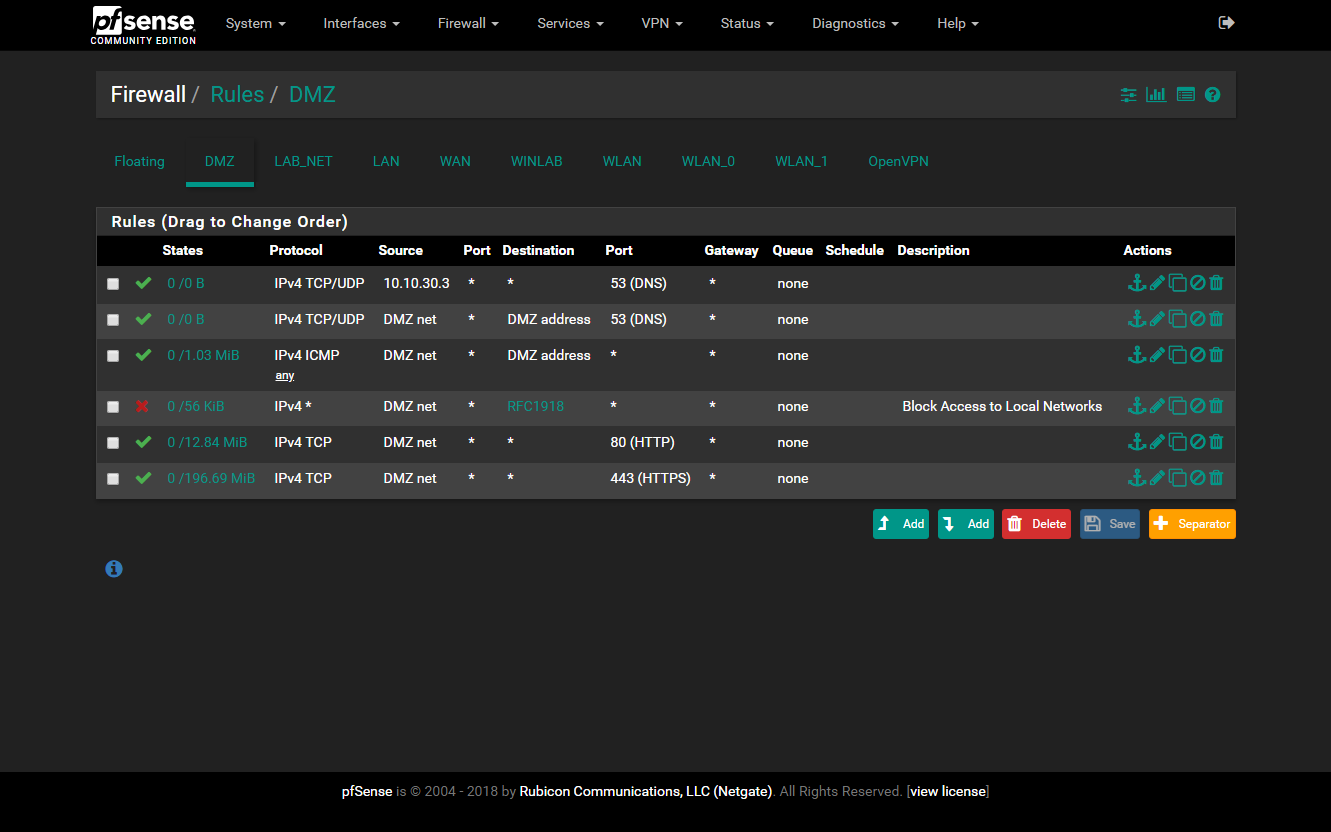Copy the RFC1918 block rule
Screen dimensions: 1331x832
pos(1177,406)
